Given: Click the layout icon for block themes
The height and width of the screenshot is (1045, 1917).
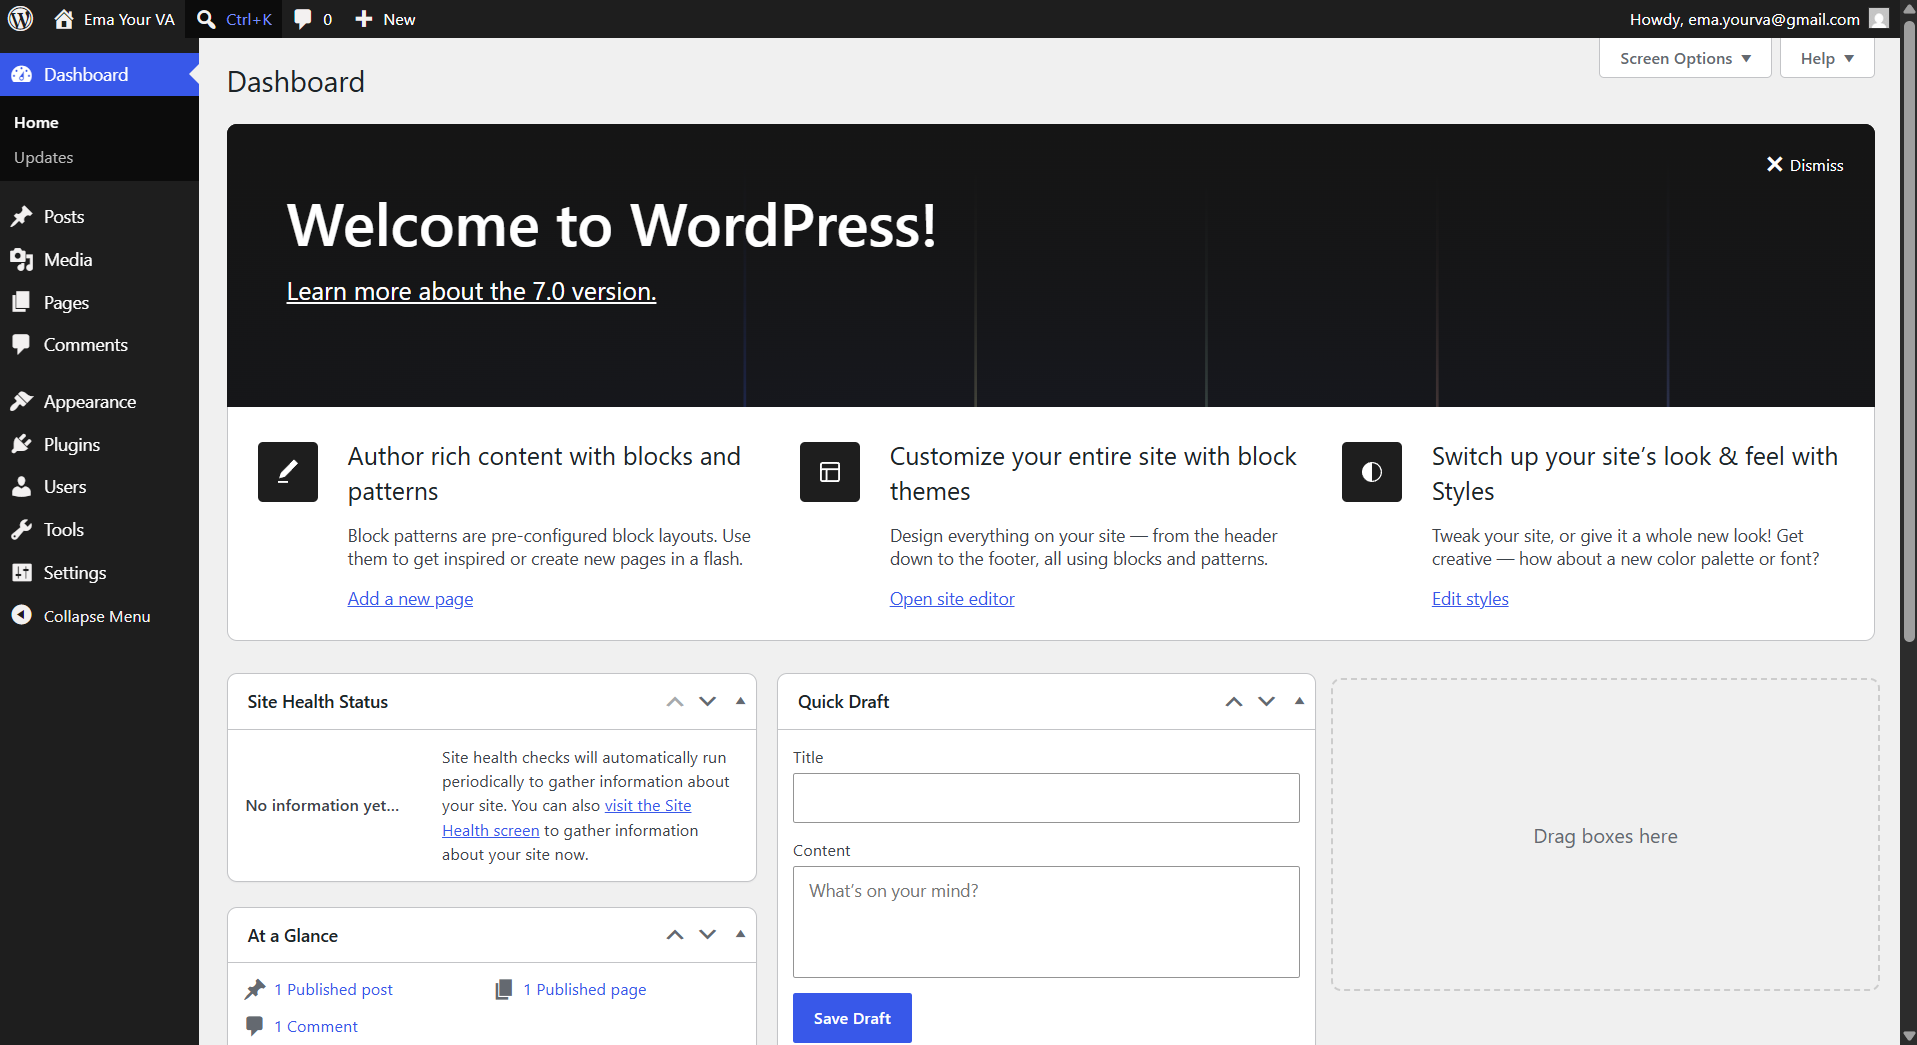Looking at the screenshot, I should coord(830,472).
